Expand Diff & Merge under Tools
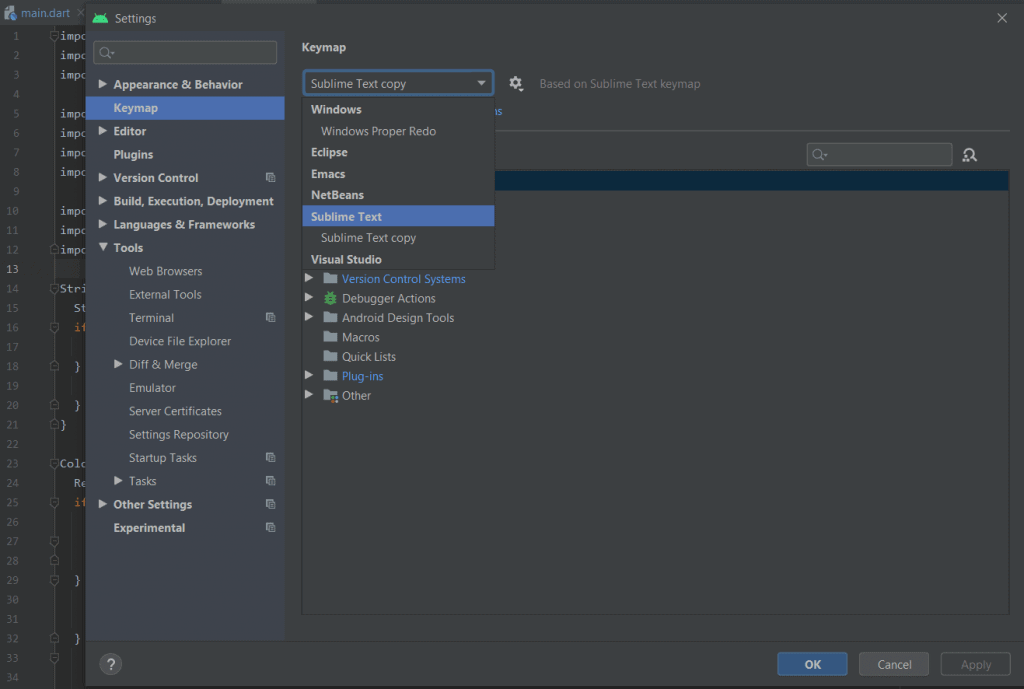 click(x=118, y=364)
